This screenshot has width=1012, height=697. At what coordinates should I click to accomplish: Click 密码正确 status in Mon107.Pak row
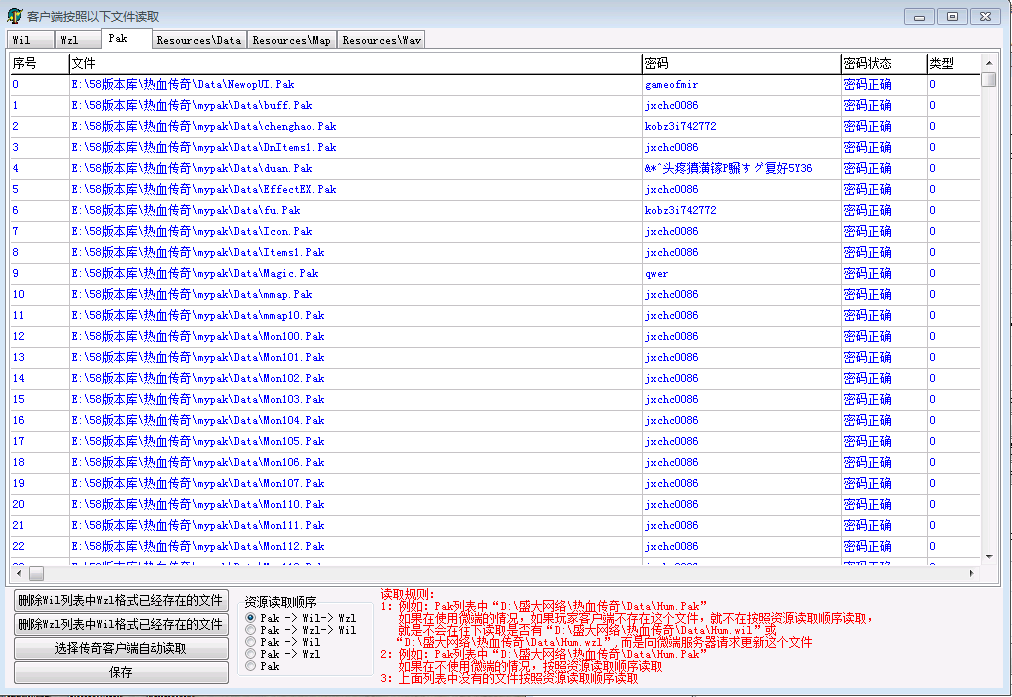coord(867,483)
